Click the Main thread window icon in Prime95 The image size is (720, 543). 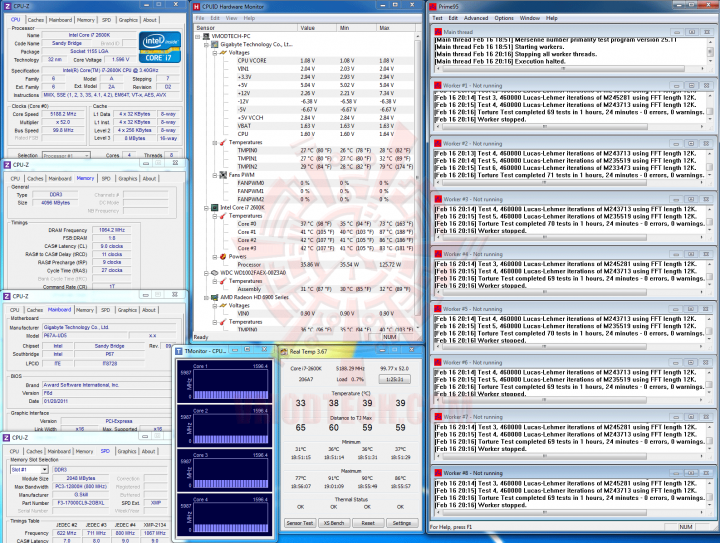(x=438, y=32)
